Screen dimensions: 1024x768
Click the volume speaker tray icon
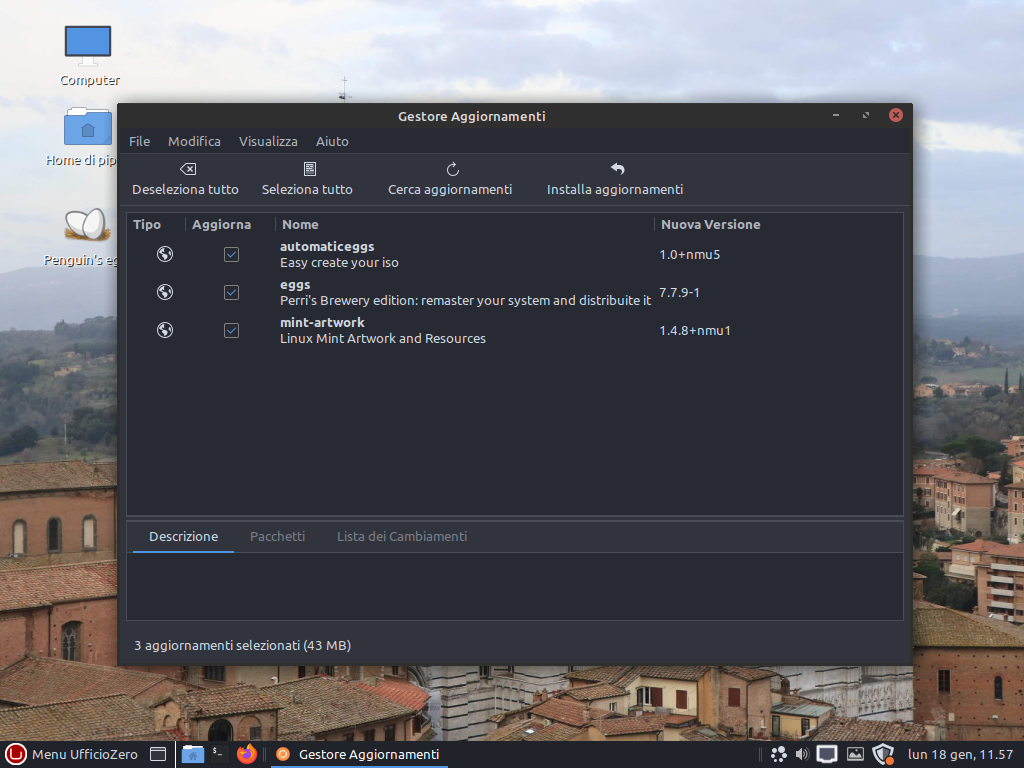click(802, 754)
